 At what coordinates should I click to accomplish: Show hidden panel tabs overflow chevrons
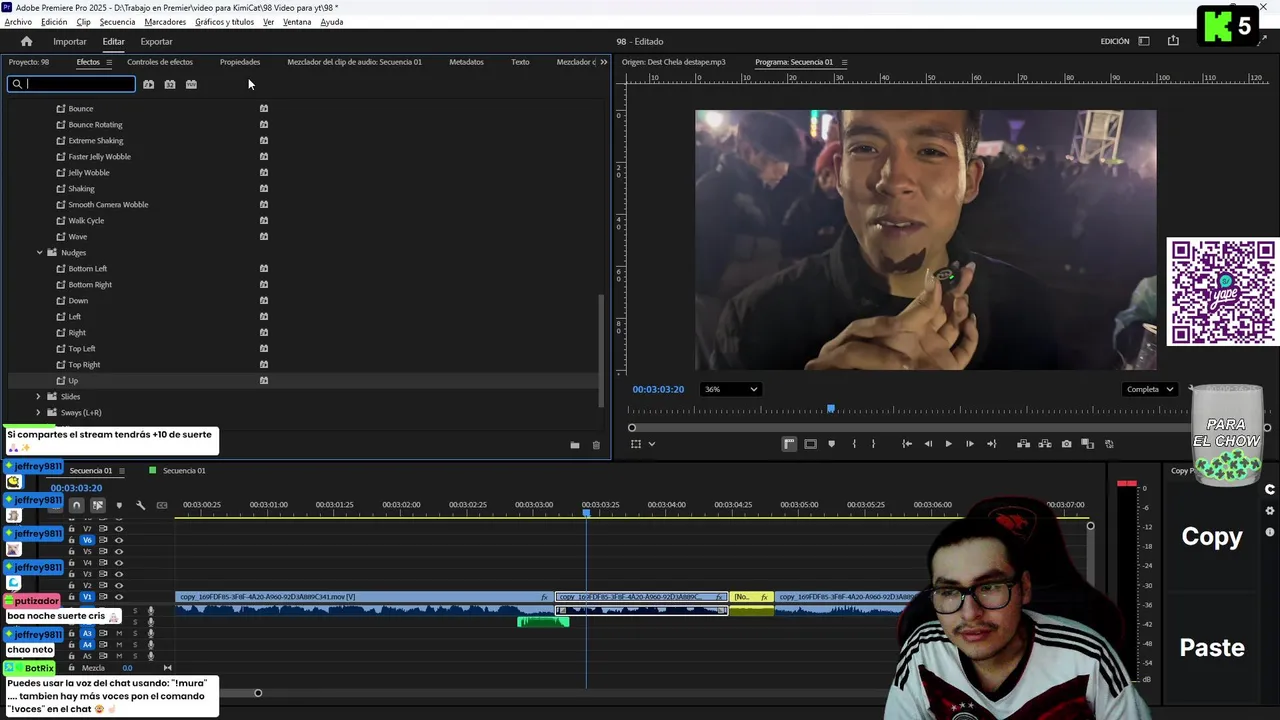point(603,62)
